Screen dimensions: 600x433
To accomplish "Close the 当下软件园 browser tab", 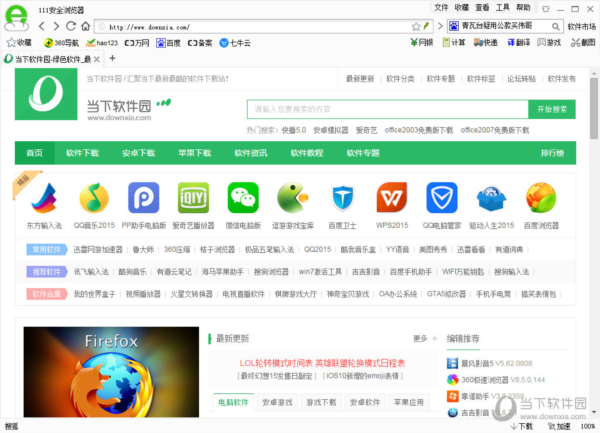I will (97, 59).
